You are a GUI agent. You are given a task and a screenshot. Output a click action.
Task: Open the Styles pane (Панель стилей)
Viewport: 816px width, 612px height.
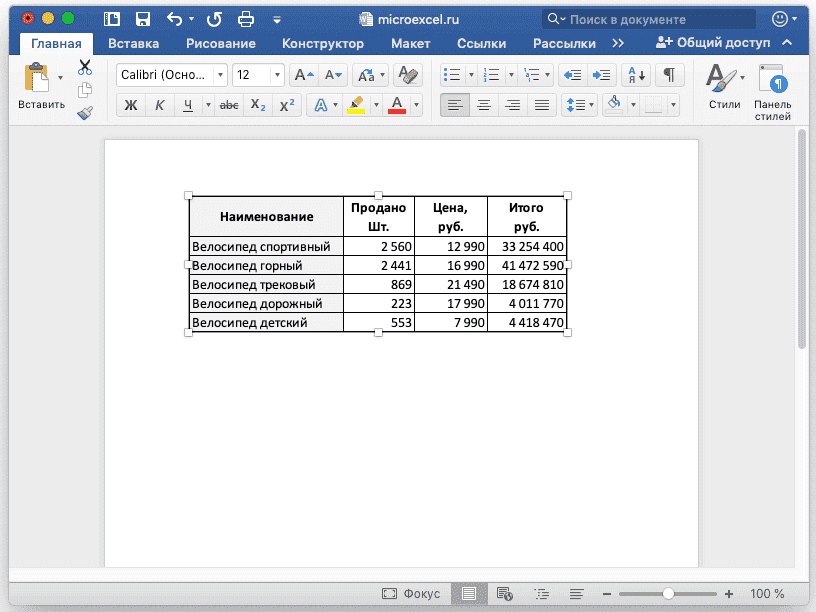point(772,92)
